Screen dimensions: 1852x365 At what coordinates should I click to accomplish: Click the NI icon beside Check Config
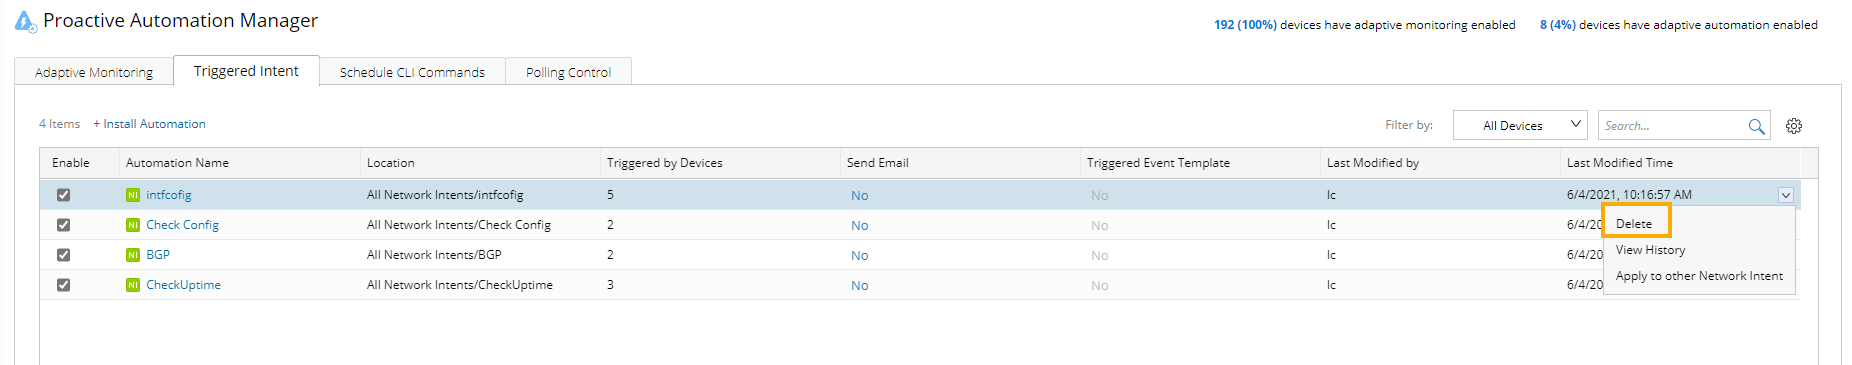(133, 225)
